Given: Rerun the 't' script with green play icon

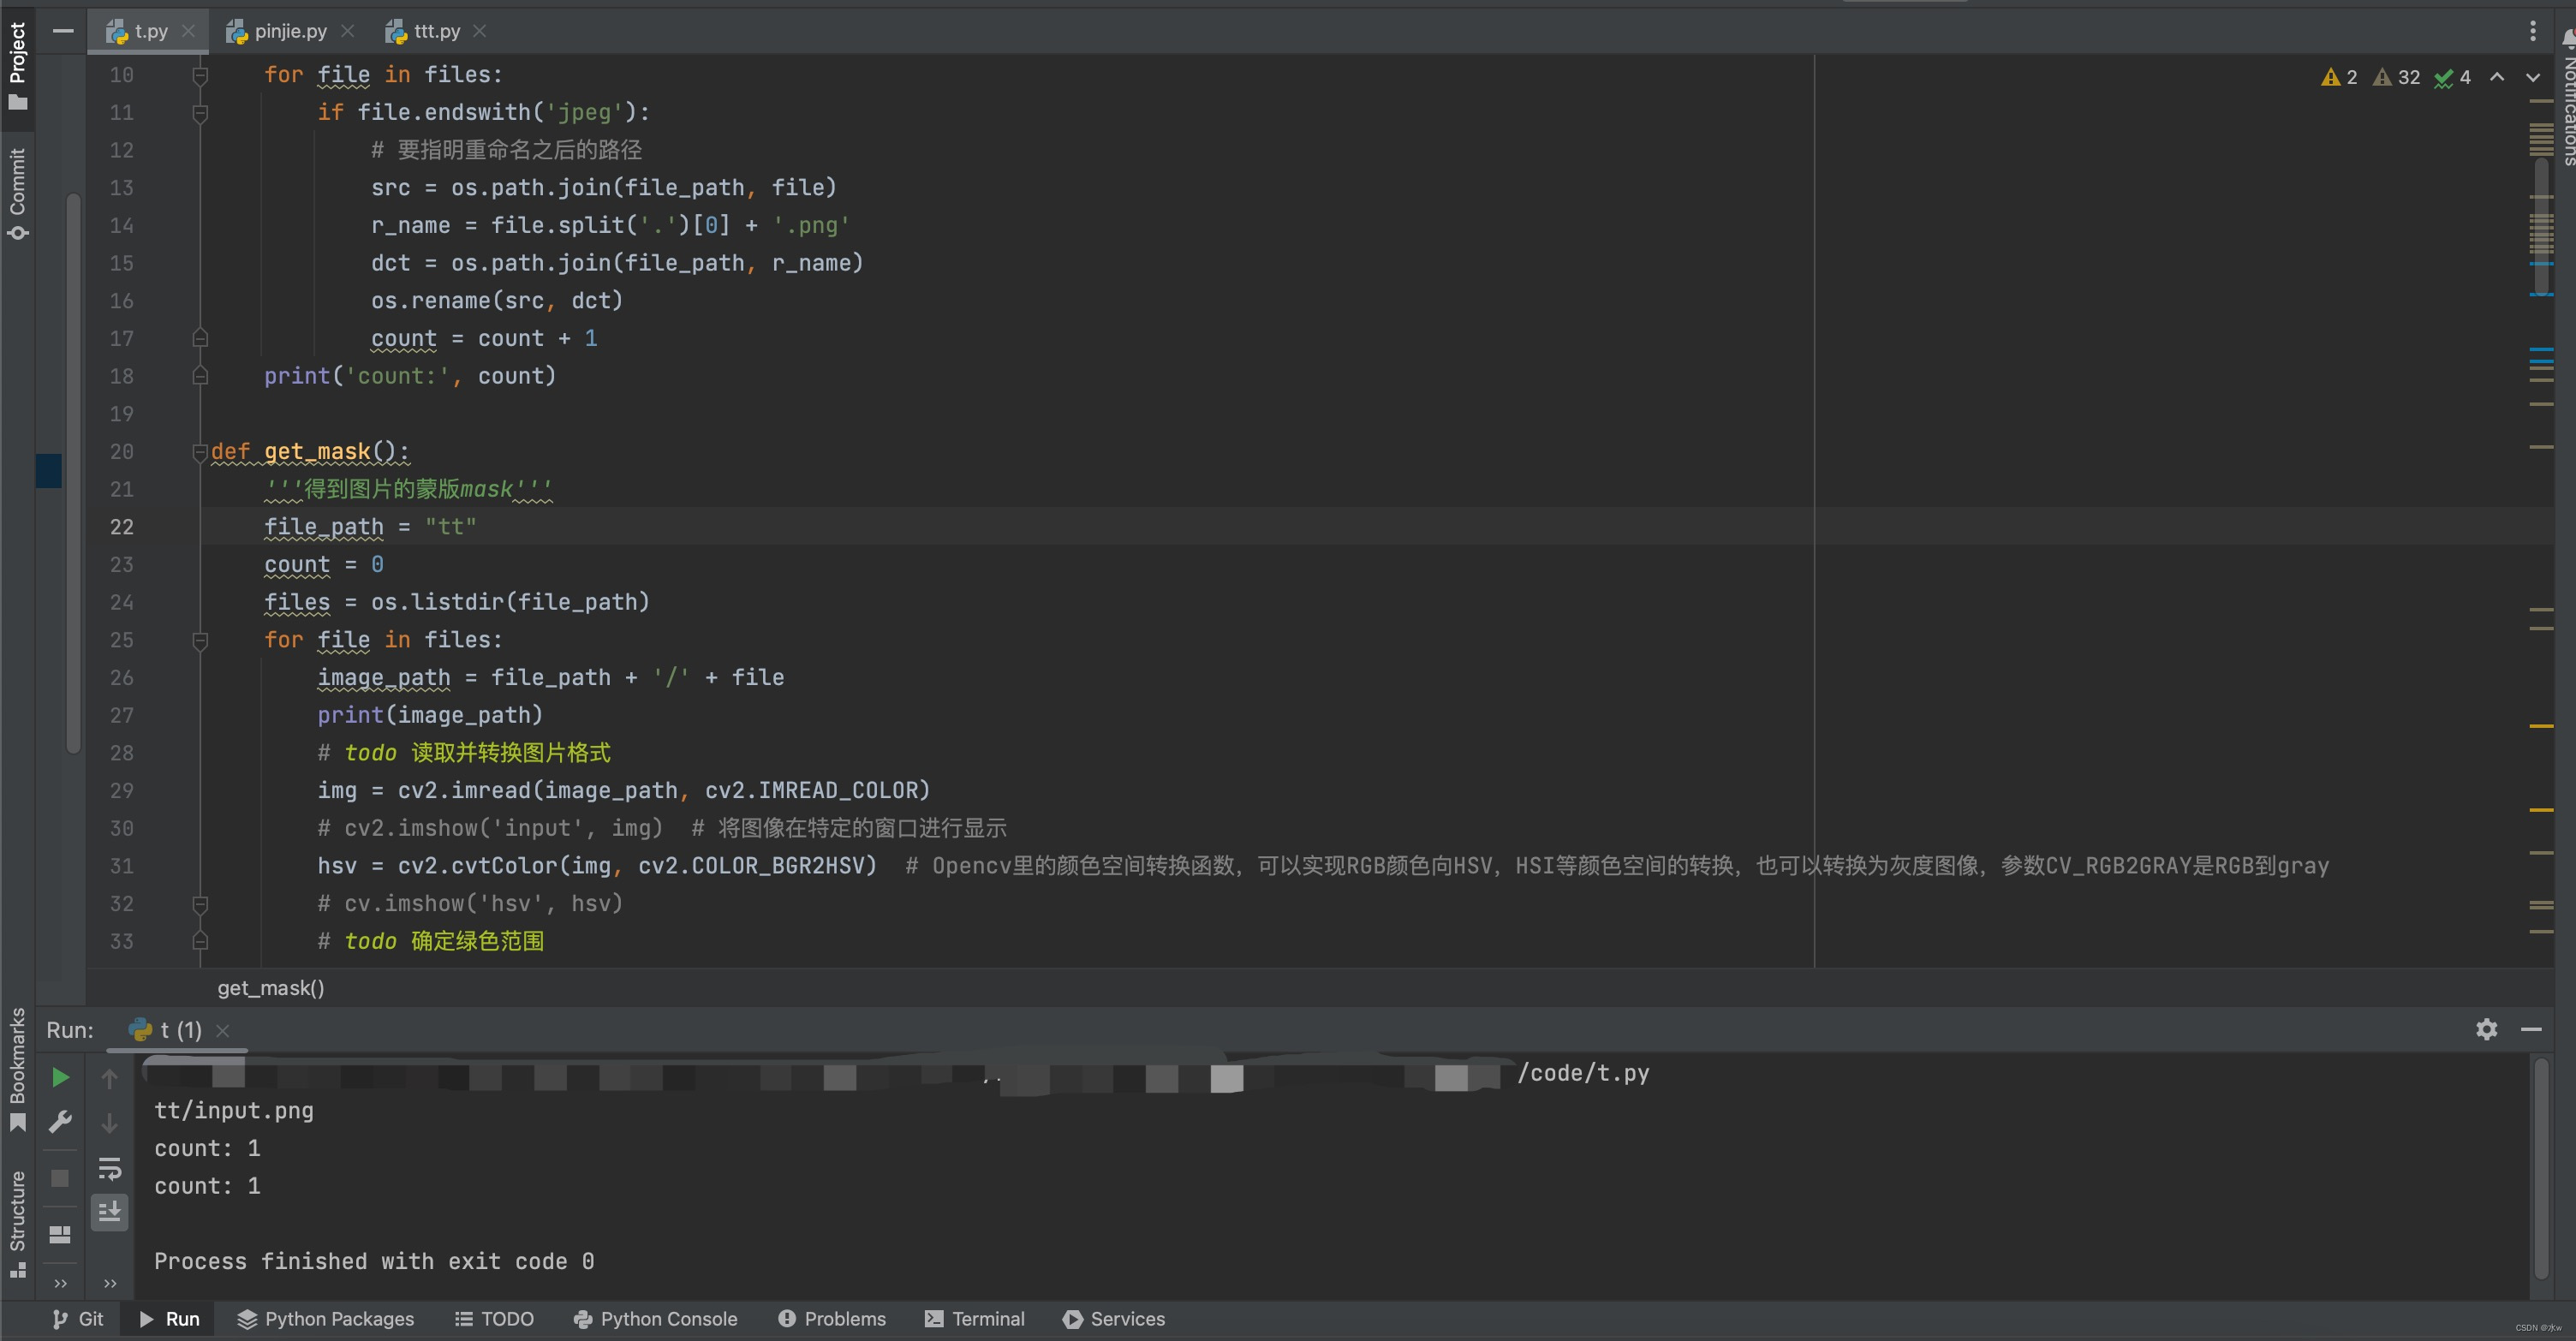Looking at the screenshot, I should coord(59,1077).
